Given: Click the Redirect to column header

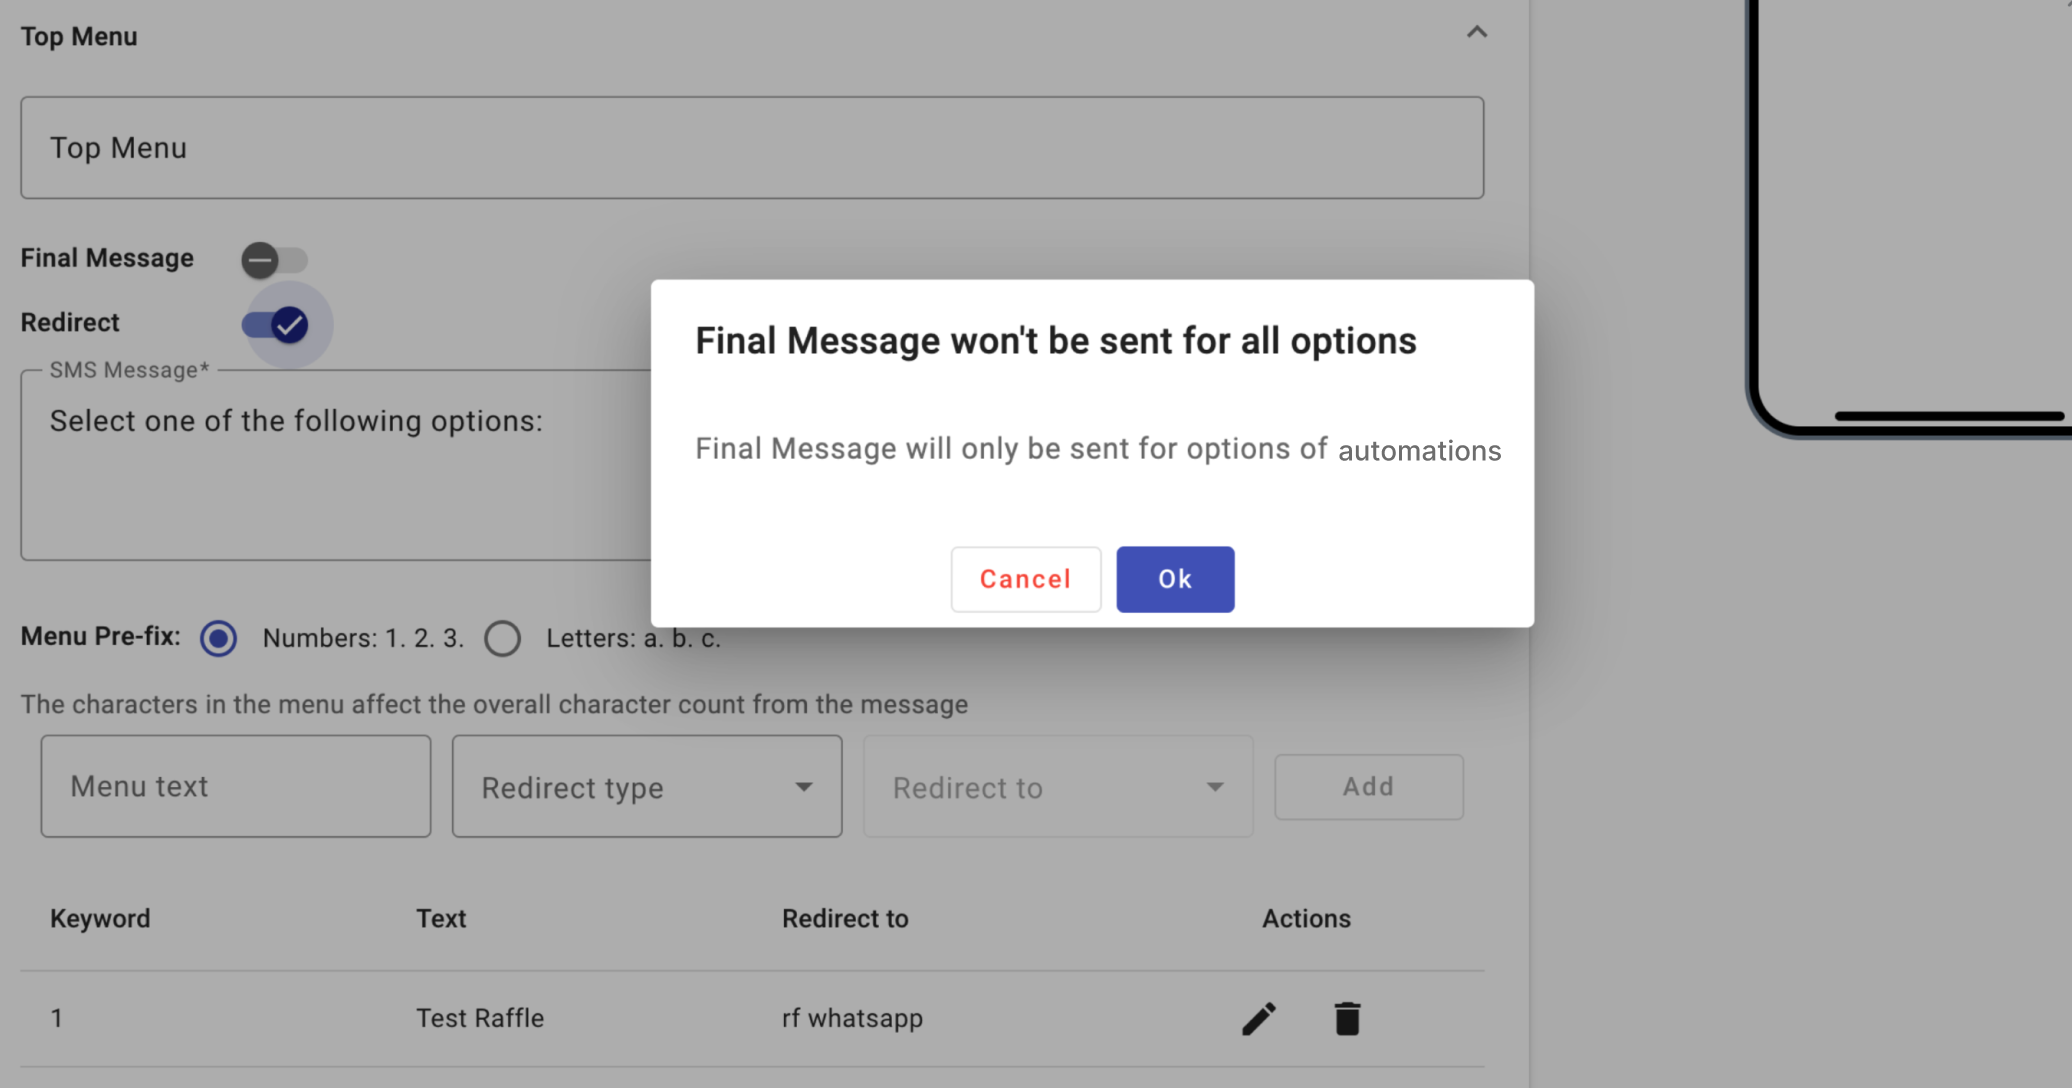Looking at the screenshot, I should tap(845, 918).
